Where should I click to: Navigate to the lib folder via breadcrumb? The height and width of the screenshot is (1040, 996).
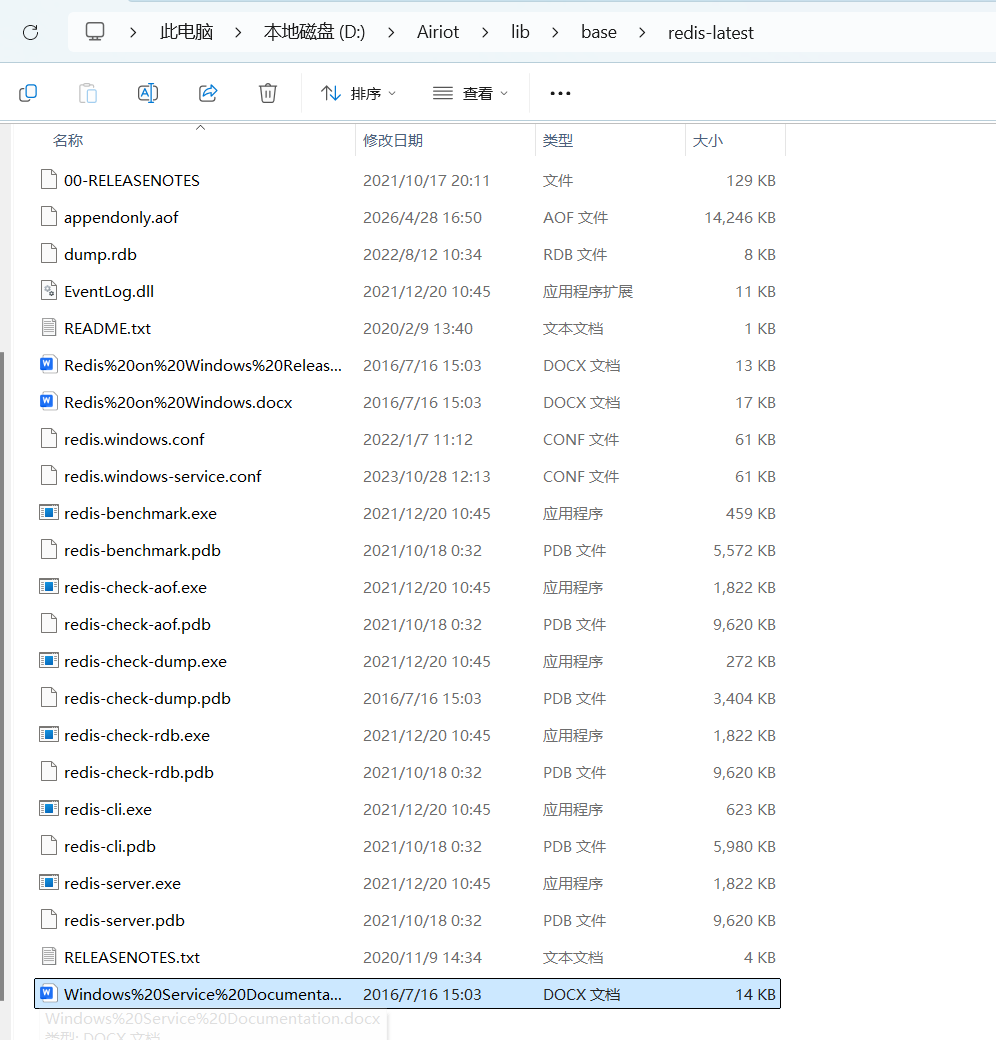coord(520,32)
